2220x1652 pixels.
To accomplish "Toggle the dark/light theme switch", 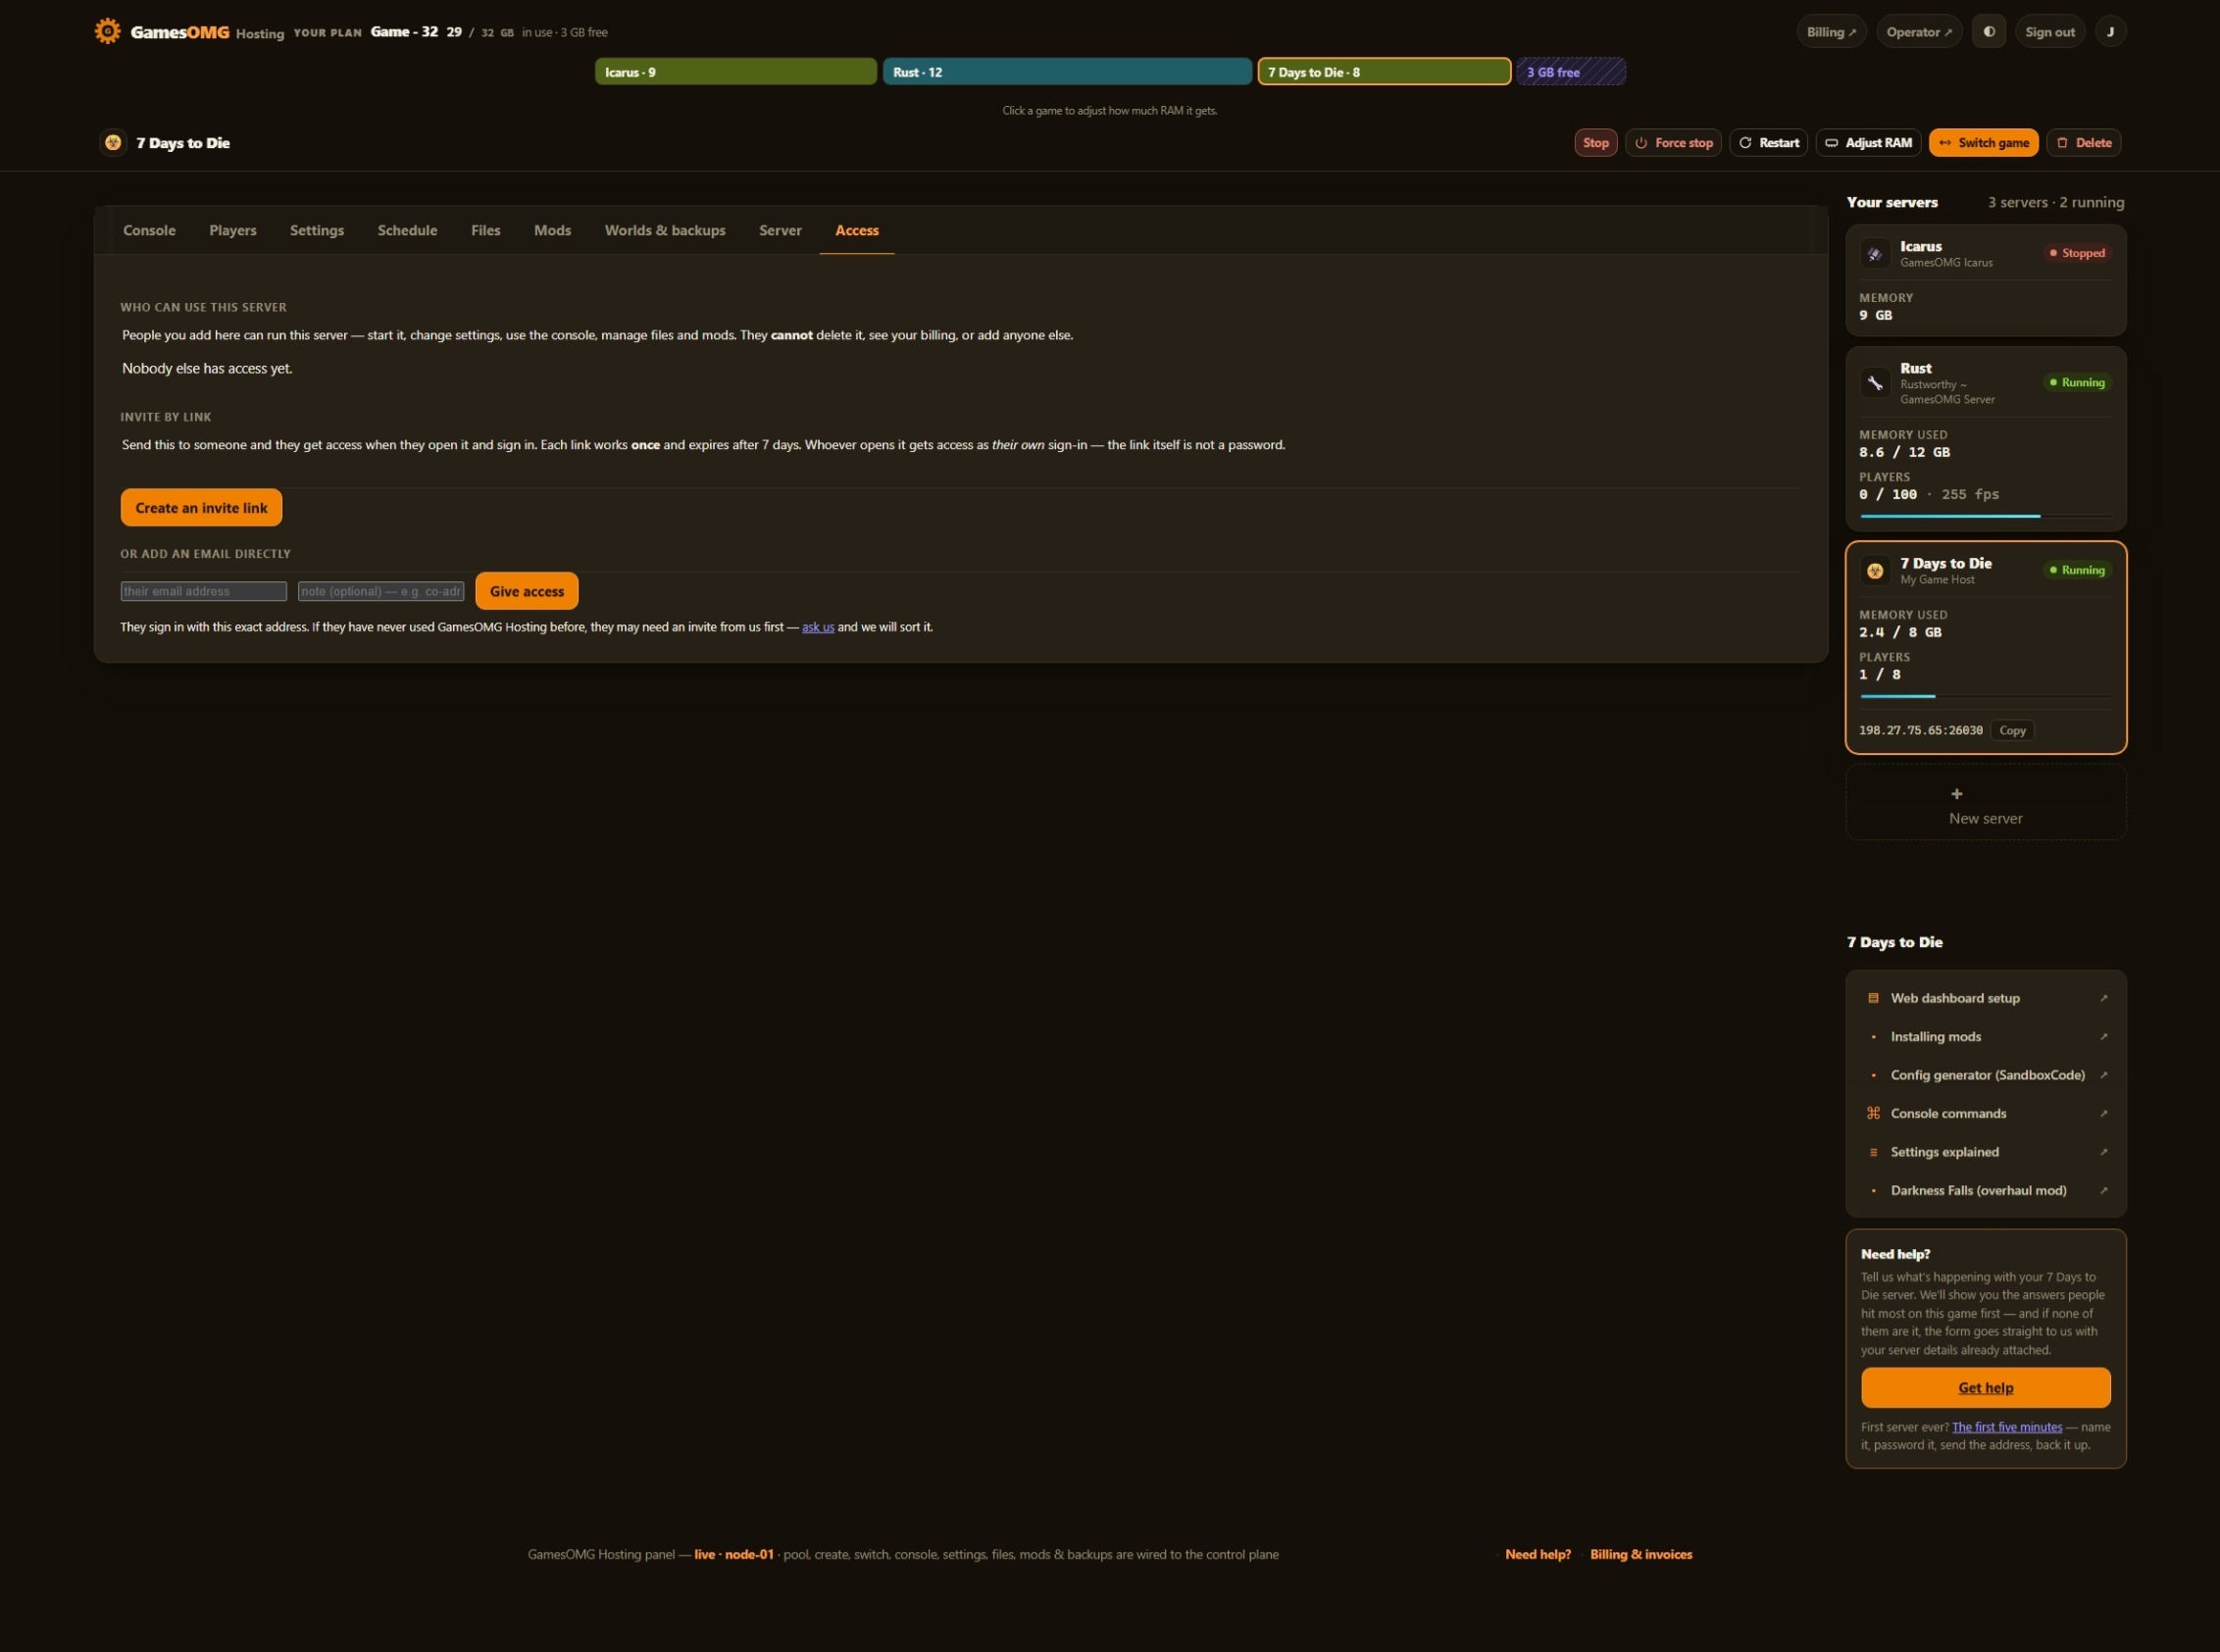I will click(x=1989, y=32).
